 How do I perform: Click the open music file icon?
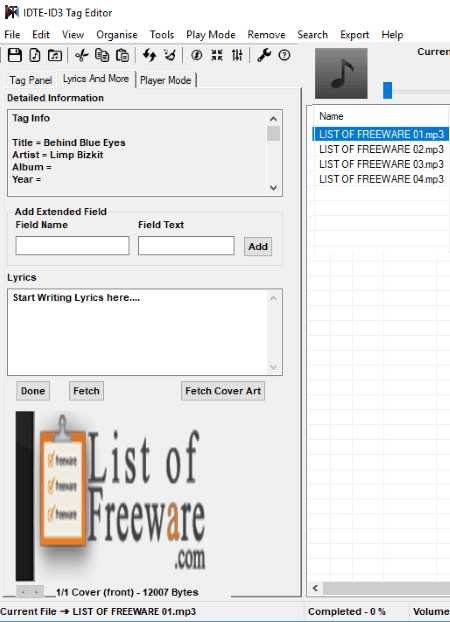(x=35, y=55)
